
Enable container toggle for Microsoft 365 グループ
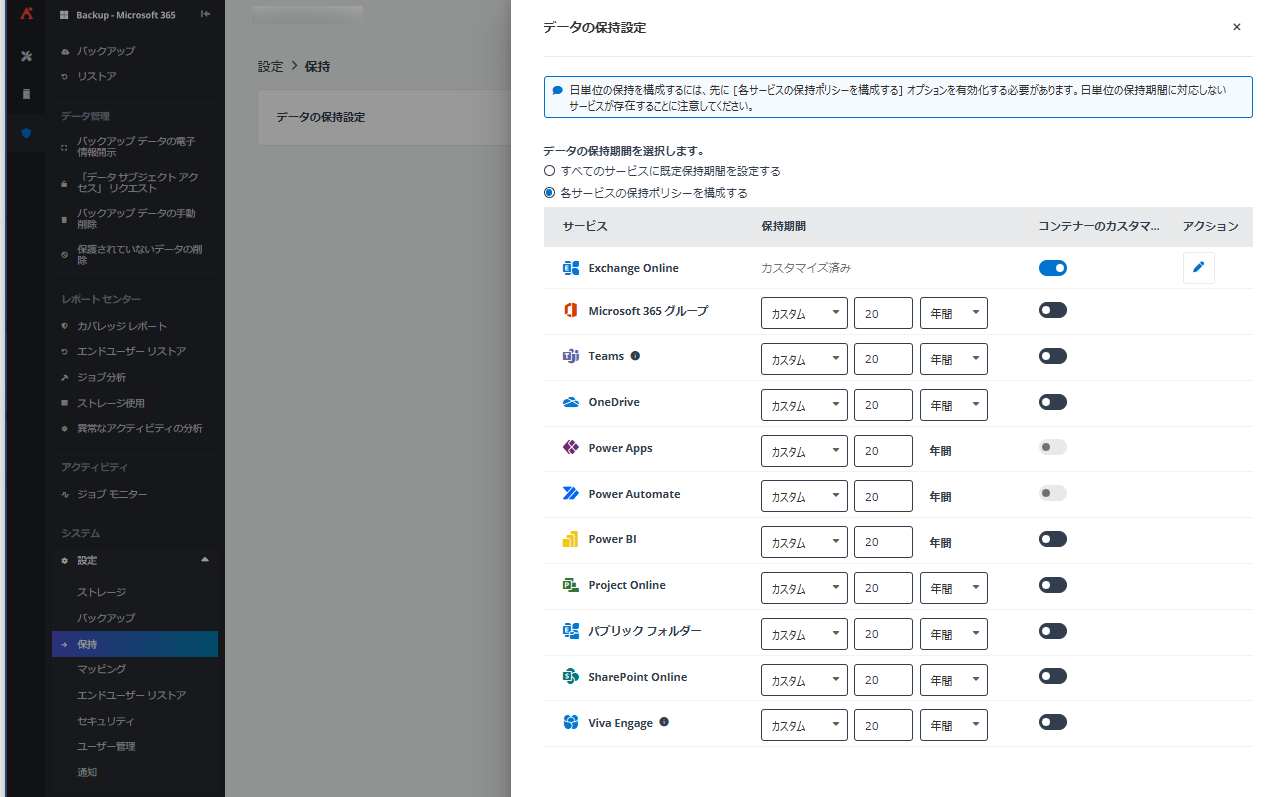pos(1053,311)
